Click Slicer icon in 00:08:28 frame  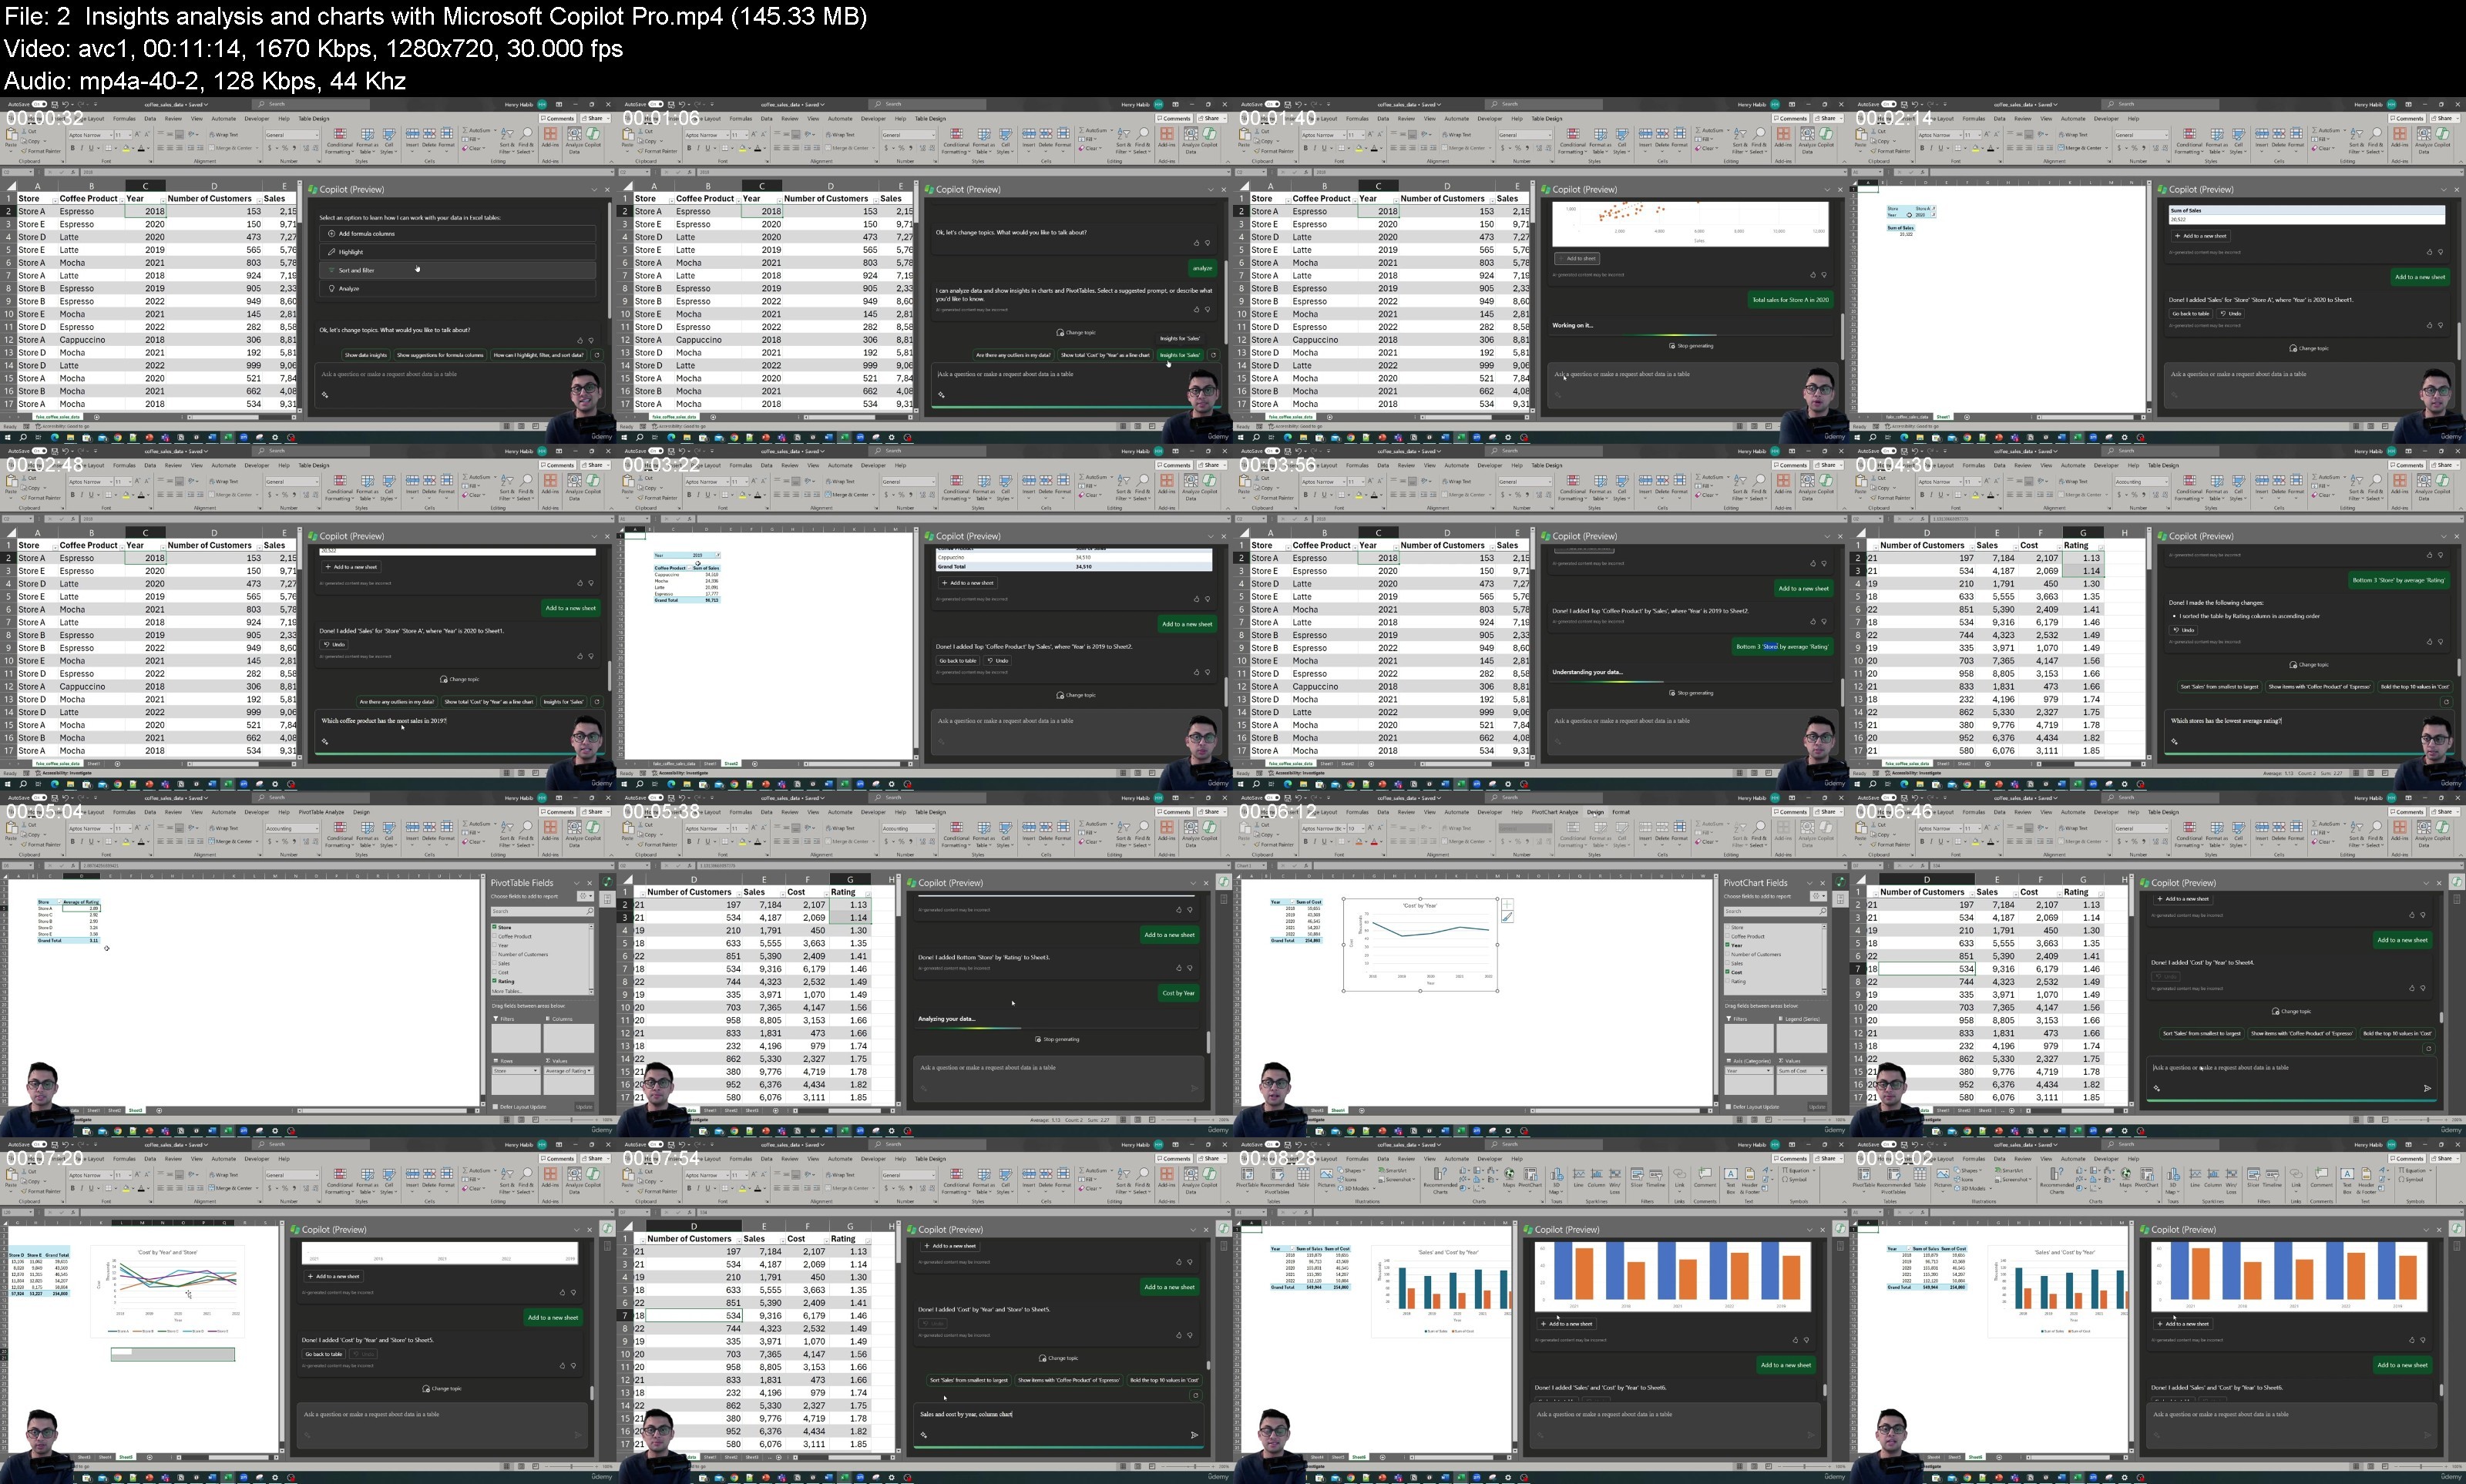[x=1637, y=1174]
